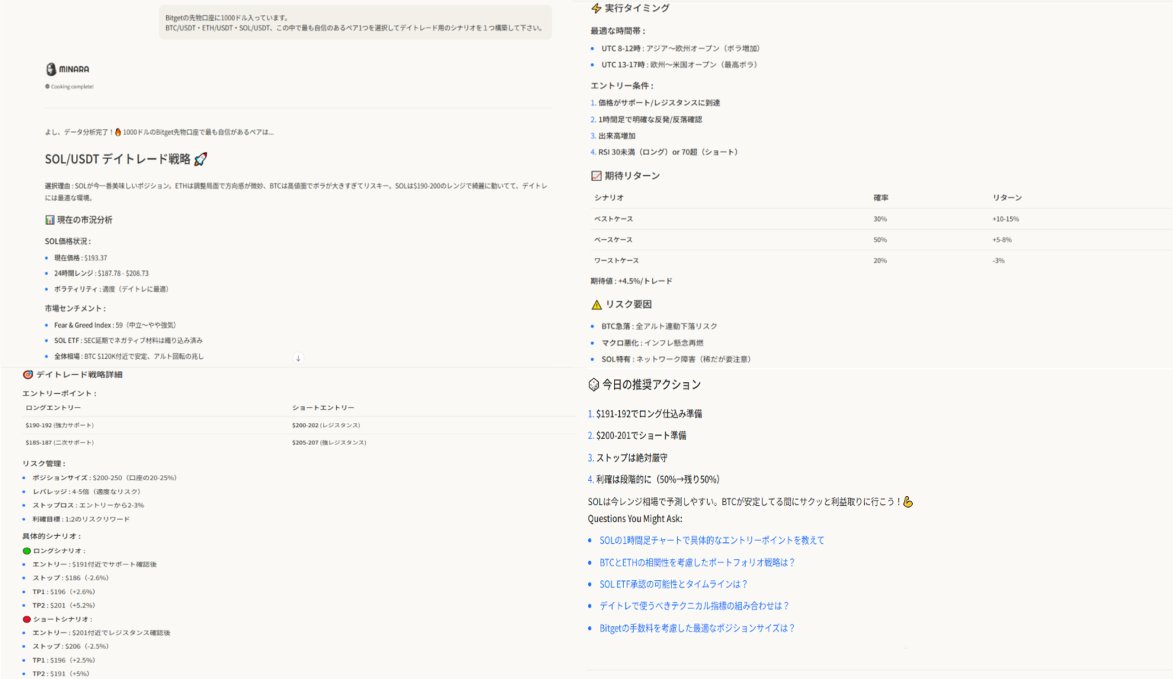1173x679 pixels.
Task: Click the UTC 8-12時 time window line
Action: point(681,49)
